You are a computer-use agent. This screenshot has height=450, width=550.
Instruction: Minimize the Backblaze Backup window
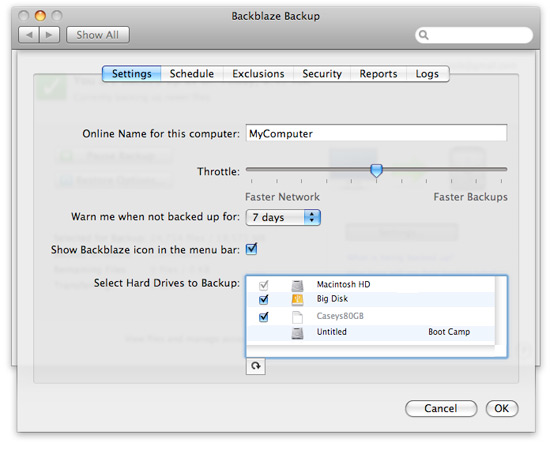[x=40, y=16]
